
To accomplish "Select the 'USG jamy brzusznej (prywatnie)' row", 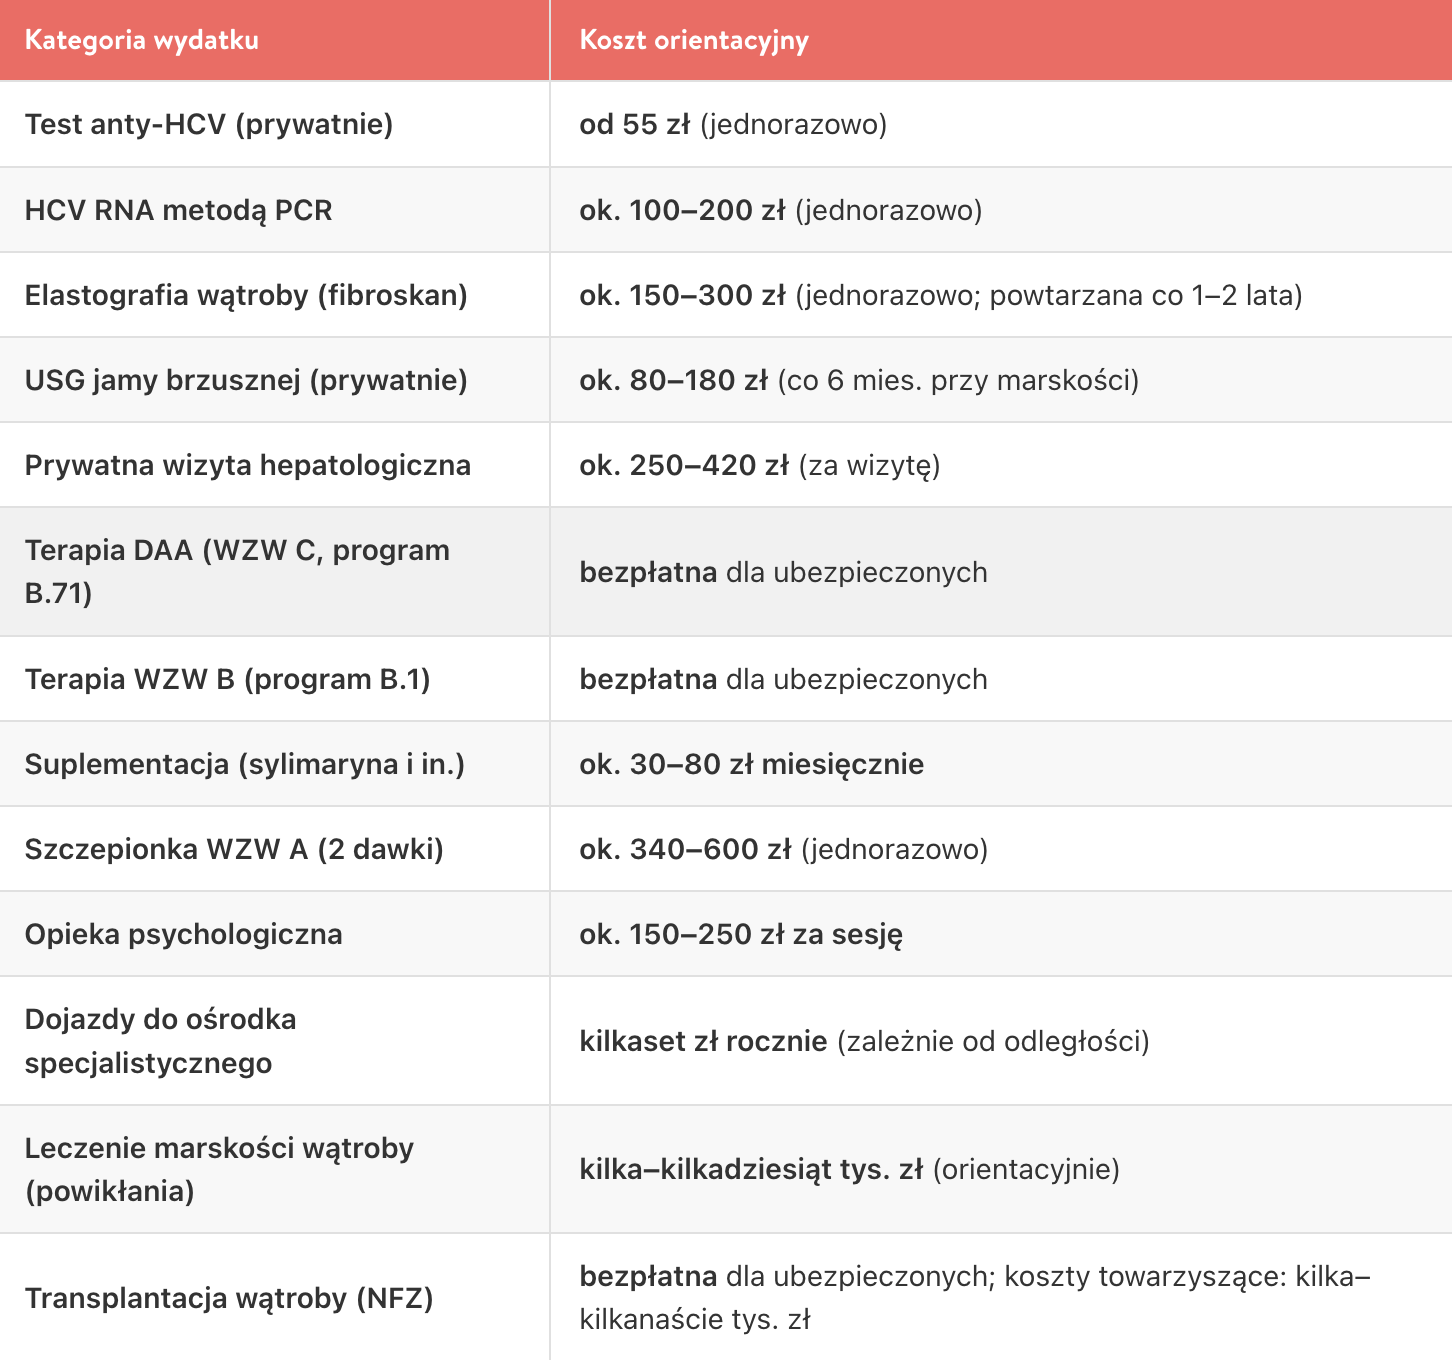I will click(726, 380).
